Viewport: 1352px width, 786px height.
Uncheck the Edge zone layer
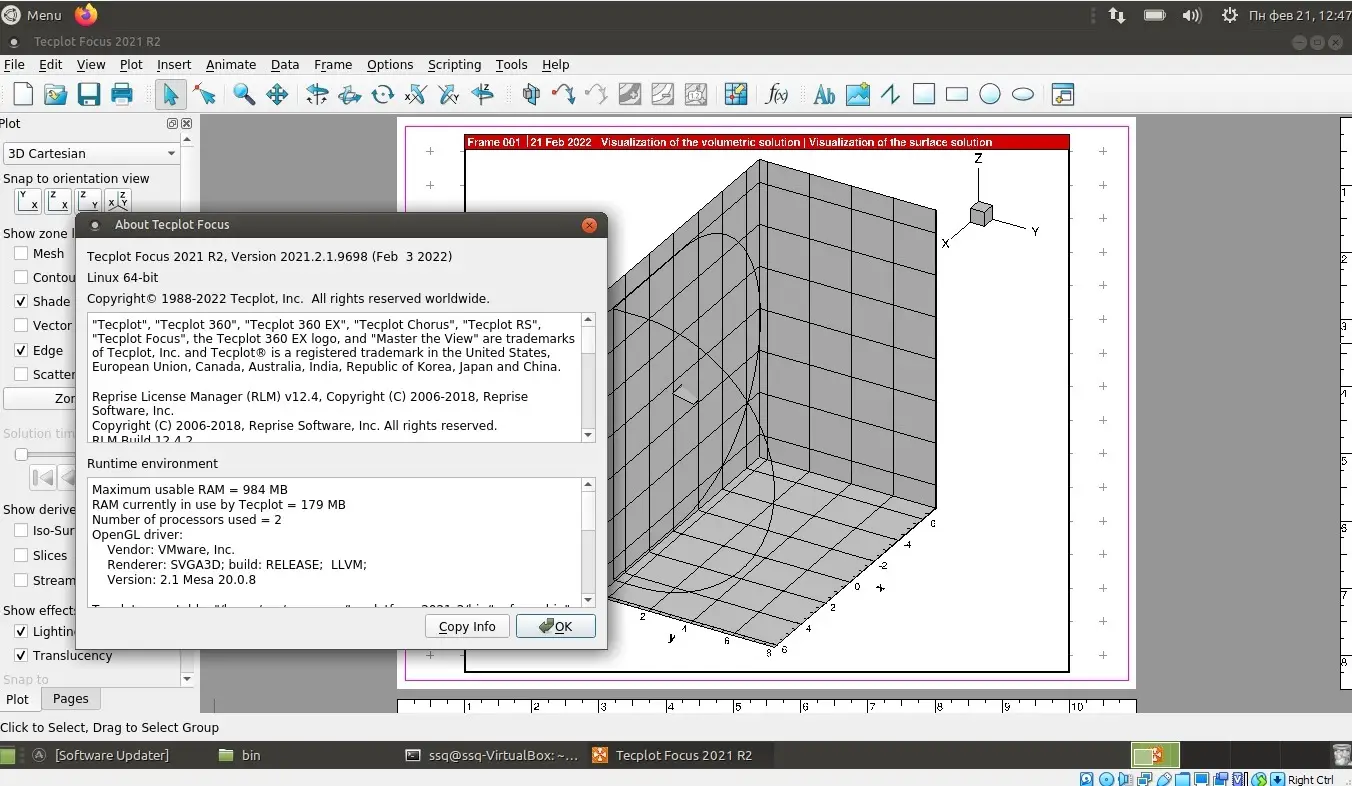21,350
